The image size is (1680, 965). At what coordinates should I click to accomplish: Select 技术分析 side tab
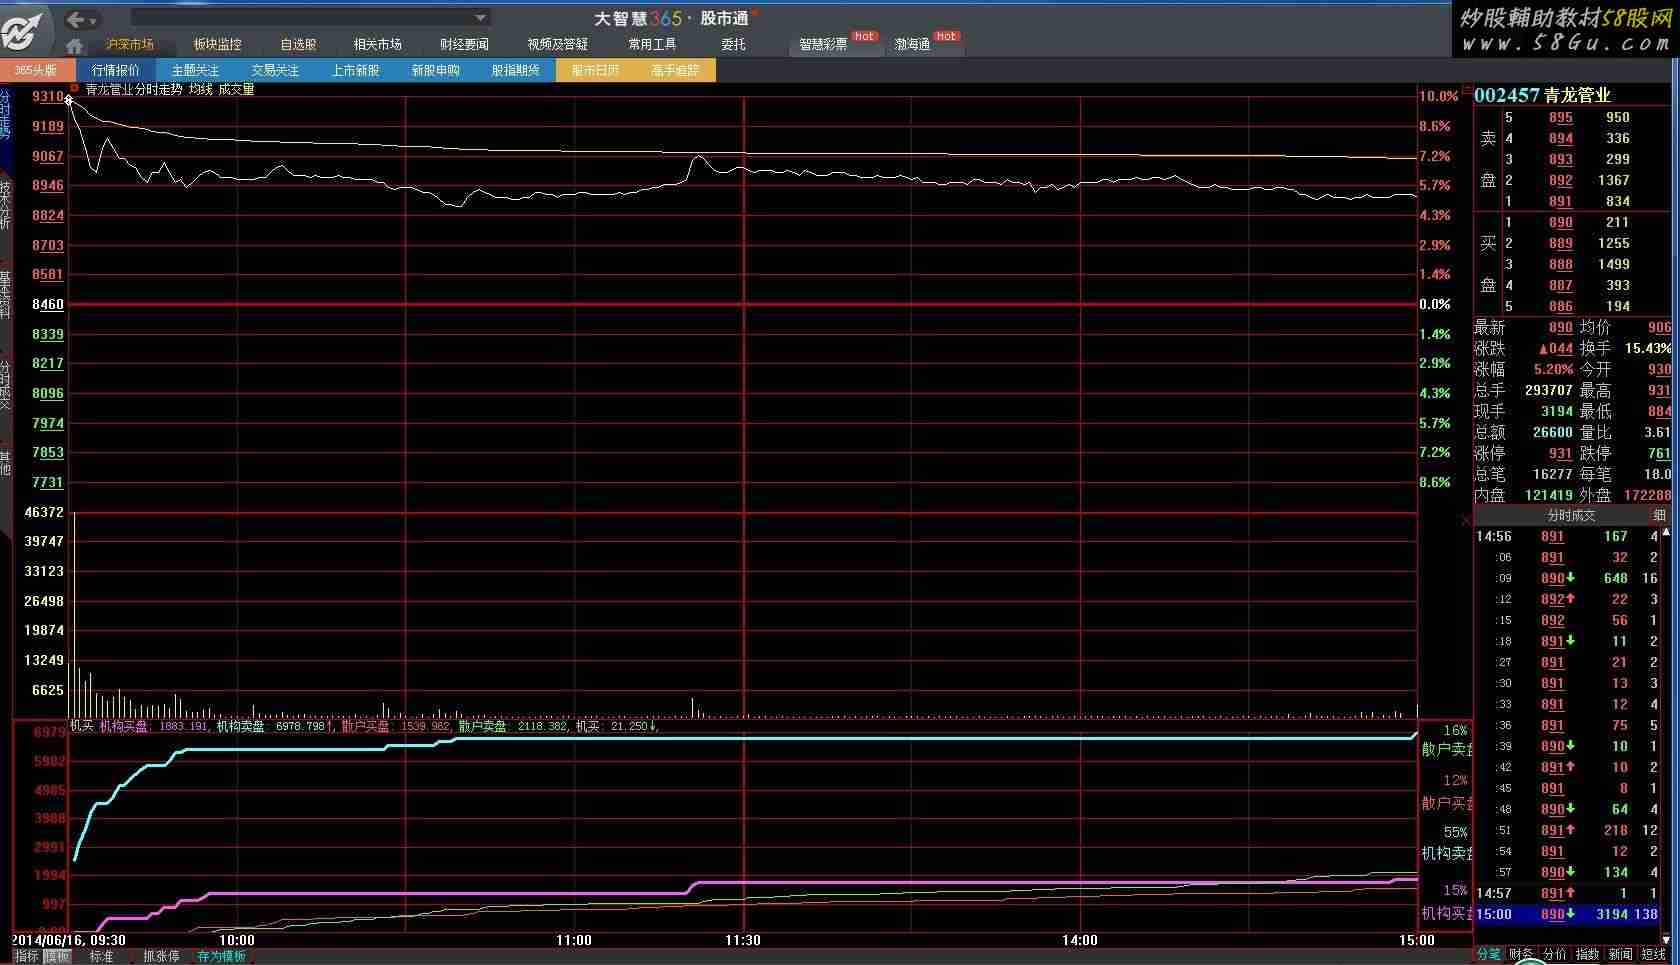coord(5,204)
